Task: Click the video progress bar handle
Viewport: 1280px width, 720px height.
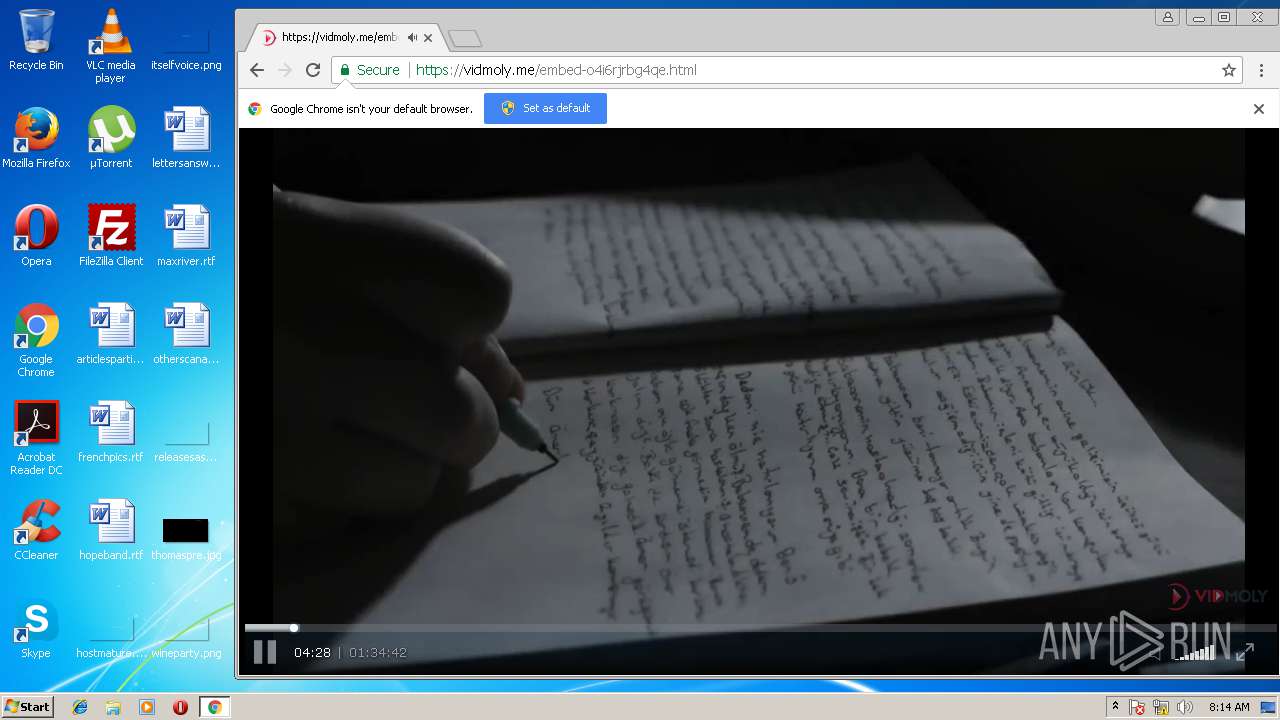Action: coord(294,628)
